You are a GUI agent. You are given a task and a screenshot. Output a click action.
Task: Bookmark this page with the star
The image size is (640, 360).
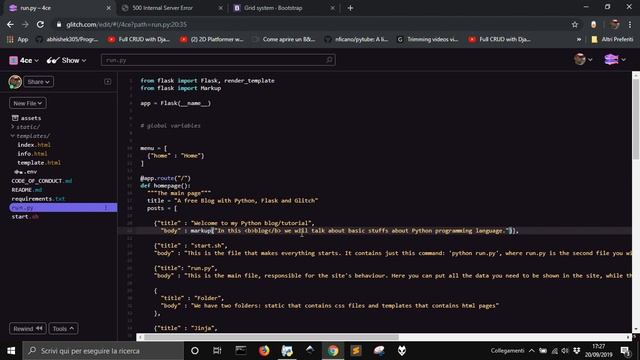575,24
